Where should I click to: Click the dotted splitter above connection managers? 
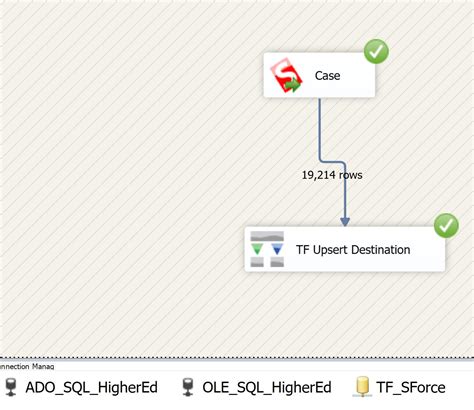[237, 359]
